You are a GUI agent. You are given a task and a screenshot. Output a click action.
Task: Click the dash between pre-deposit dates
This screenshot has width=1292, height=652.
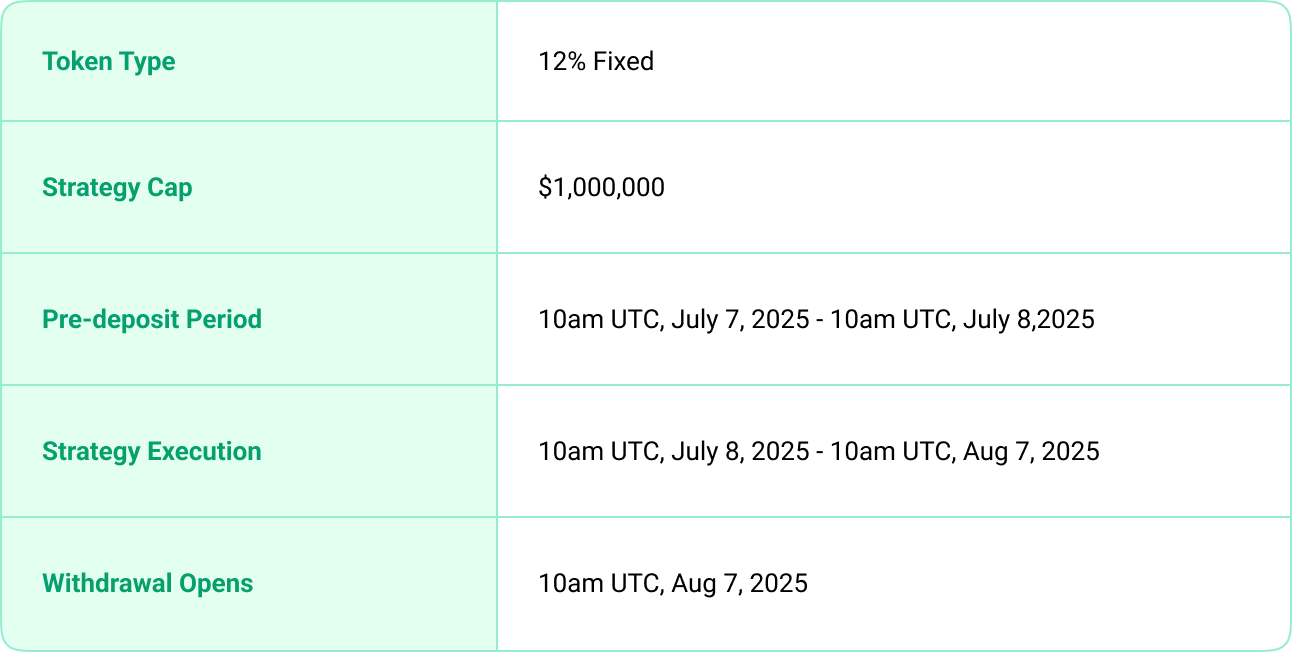point(820,321)
